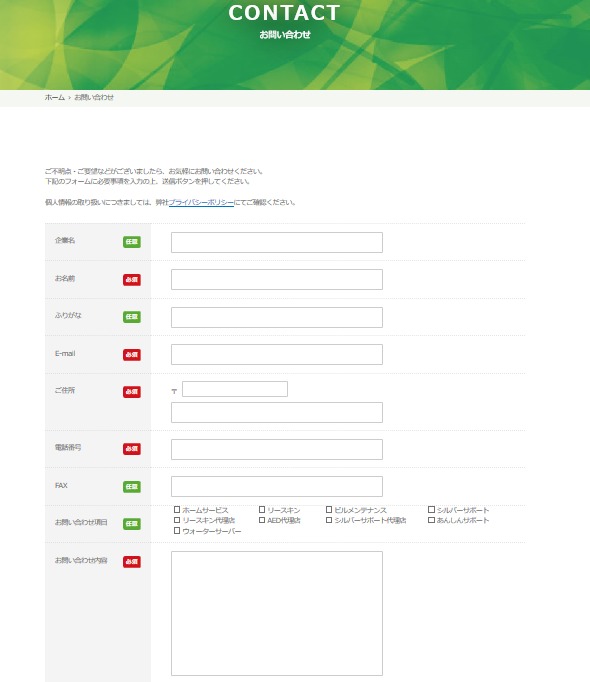Focus the お名前 input field

click(277, 279)
